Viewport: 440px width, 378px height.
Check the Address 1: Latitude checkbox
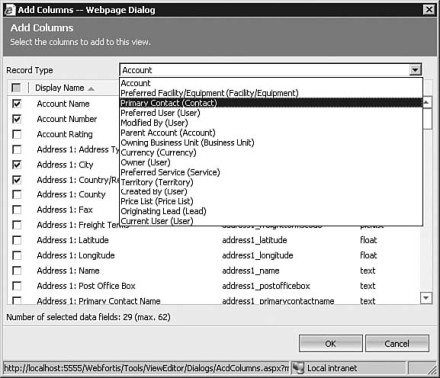tap(17, 240)
